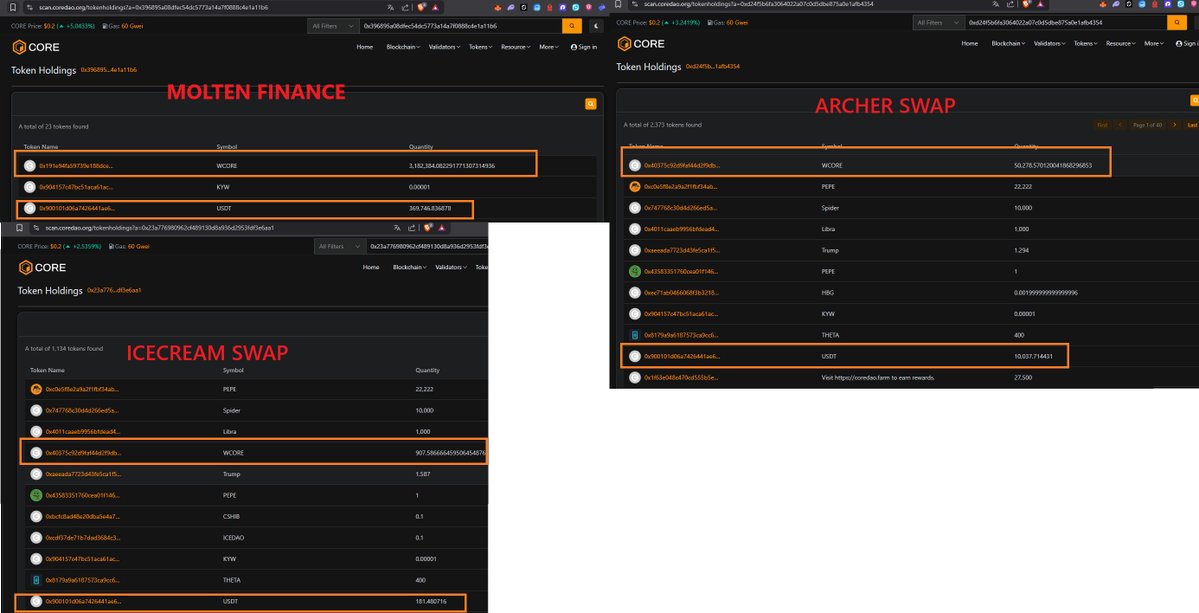This screenshot has height=613, width=1199.
Task: Click next page arrow in Archer Swap pagination
Action: tap(1175, 125)
